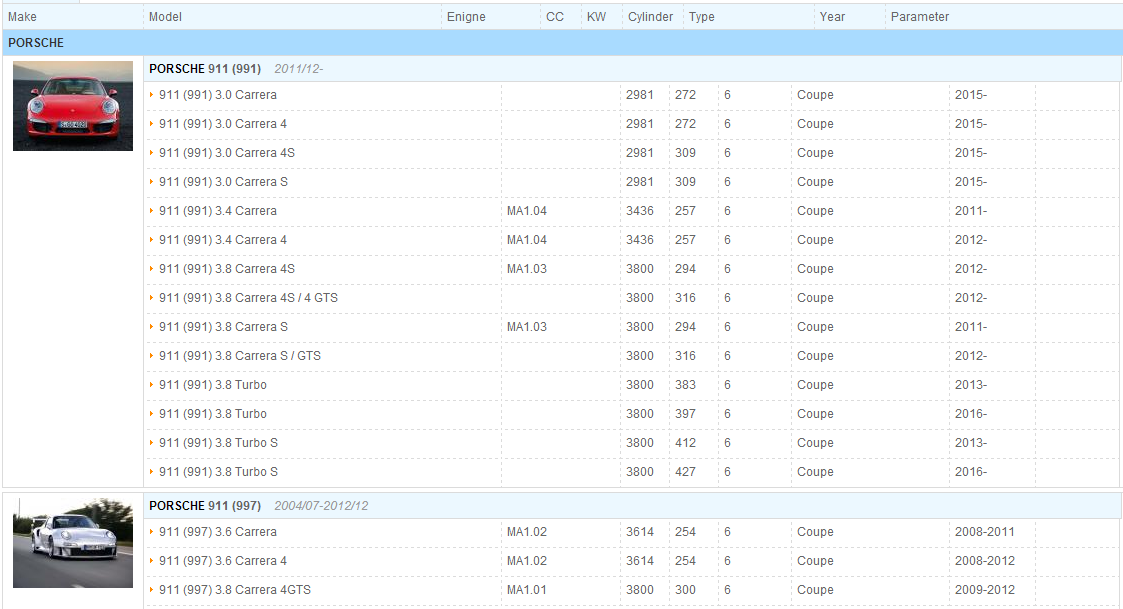1123x609 pixels.
Task: Open the 911 (991) 3.4 Carrera link
Action: point(218,211)
